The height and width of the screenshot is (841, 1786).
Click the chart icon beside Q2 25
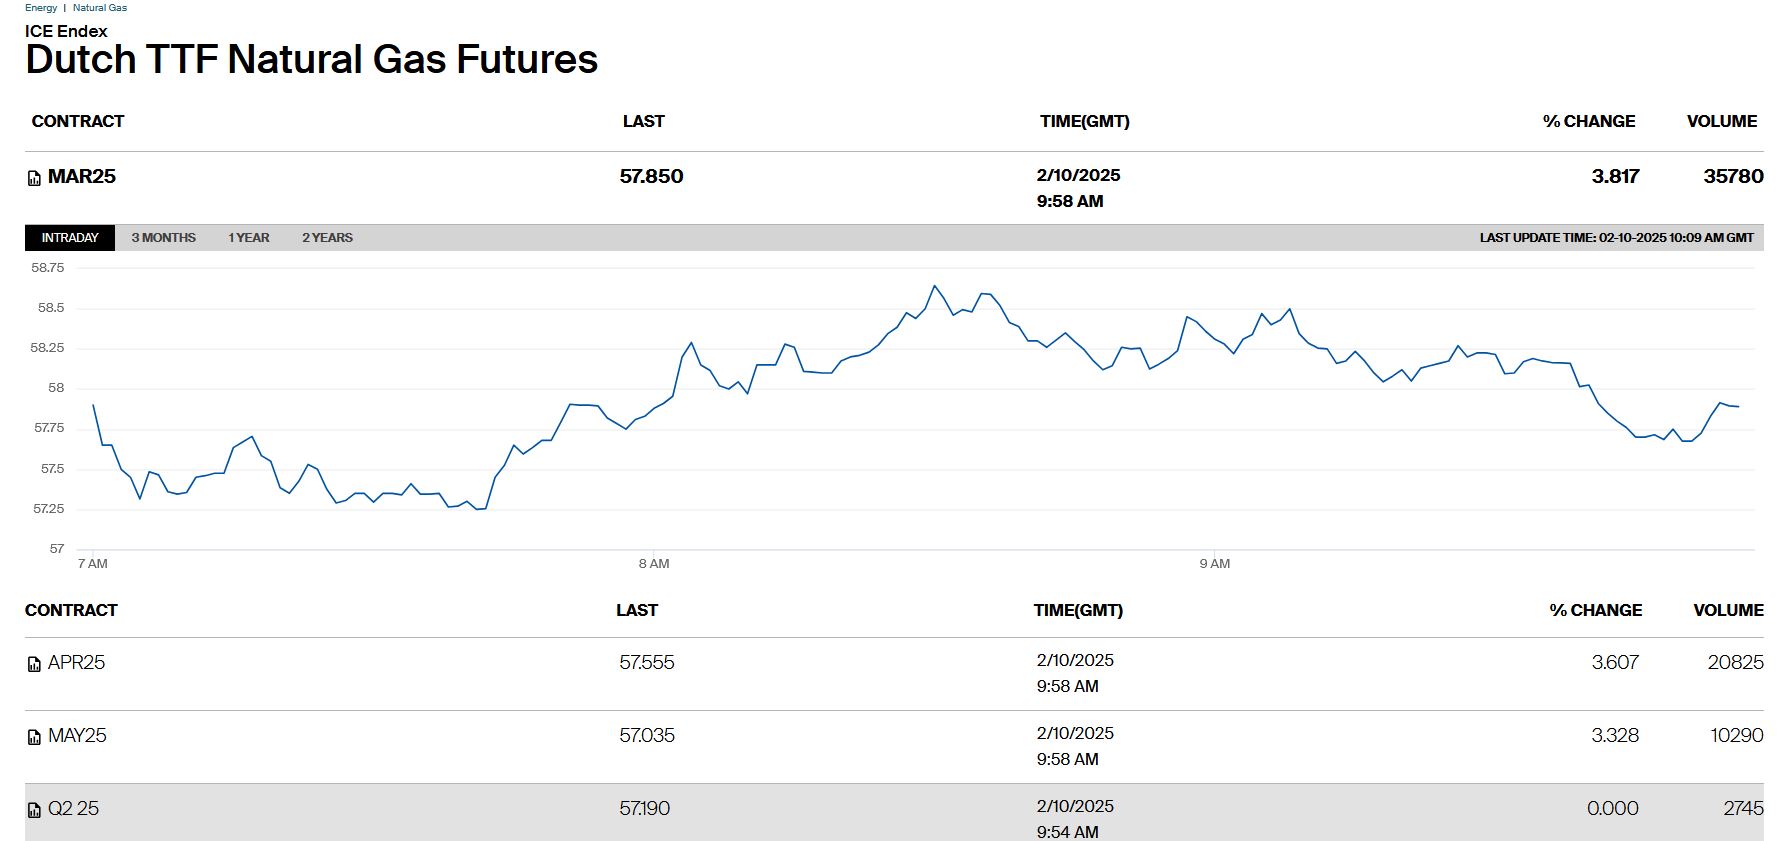[34, 810]
